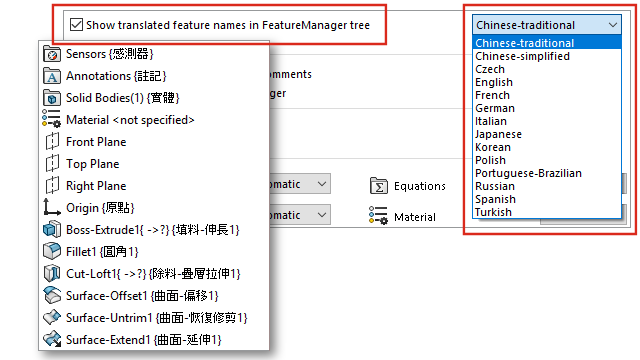Click the Sensors folder icon
The width and height of the screenshot is (640, 360).
pos(52,54)
